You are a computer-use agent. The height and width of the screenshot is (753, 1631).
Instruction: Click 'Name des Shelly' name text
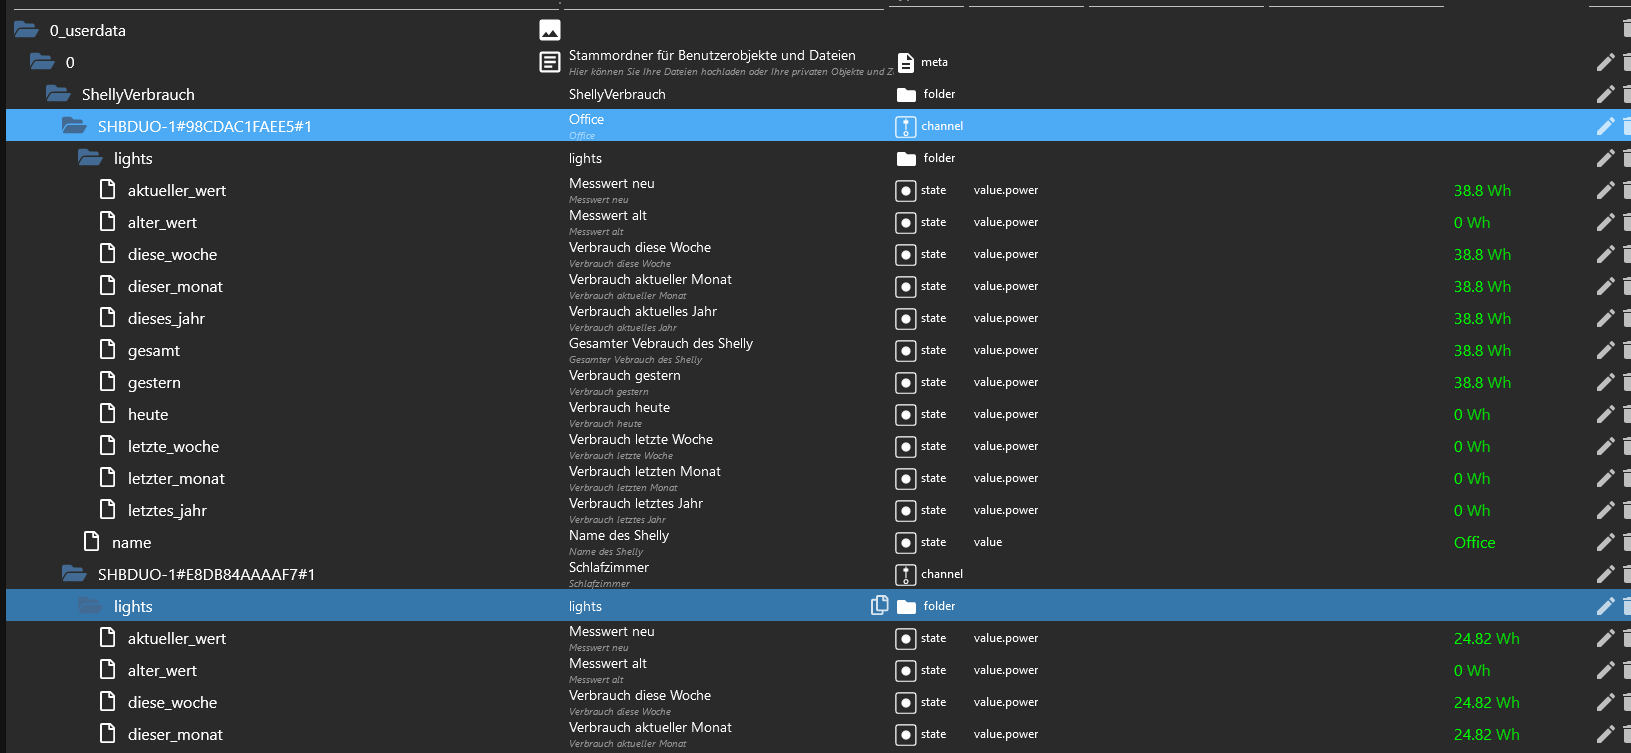tap(619, 535)
